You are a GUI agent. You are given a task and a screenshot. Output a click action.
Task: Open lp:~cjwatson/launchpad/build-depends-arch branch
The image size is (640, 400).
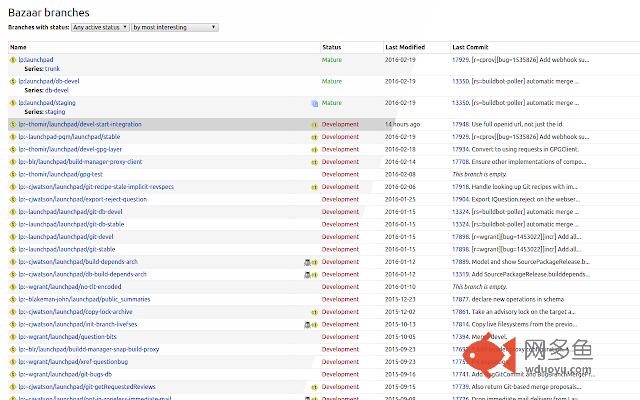click(x=78, y=262)
